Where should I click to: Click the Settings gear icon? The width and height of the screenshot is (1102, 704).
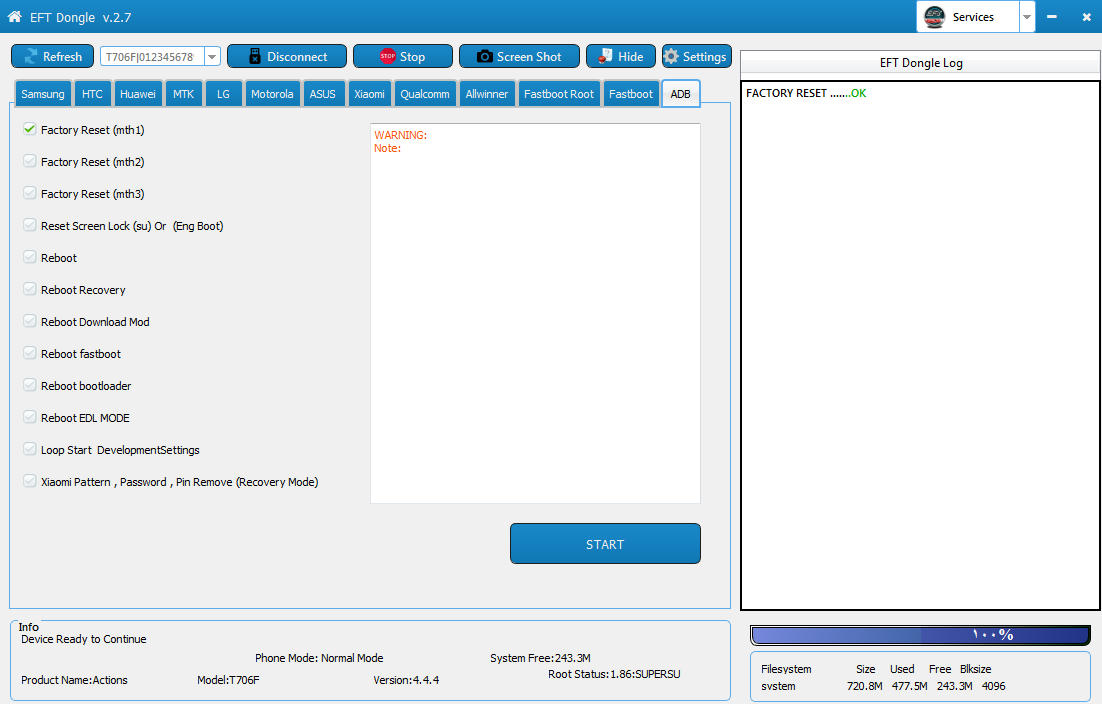pyautogui.click(x=671, y=56)
